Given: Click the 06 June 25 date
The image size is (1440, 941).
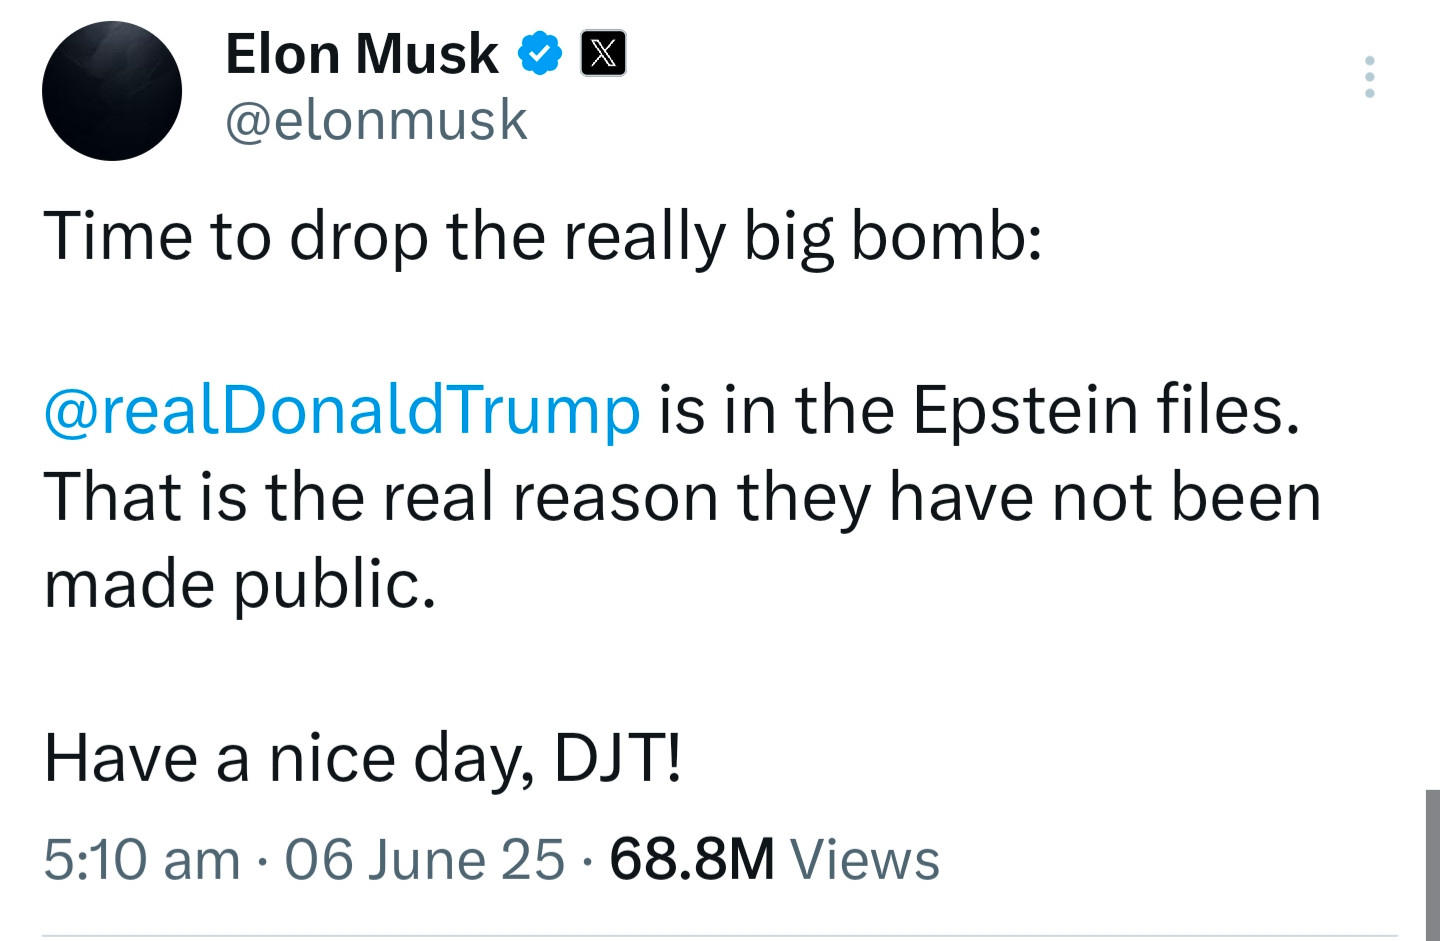Looking at the screenshot, I should [424, 859].
